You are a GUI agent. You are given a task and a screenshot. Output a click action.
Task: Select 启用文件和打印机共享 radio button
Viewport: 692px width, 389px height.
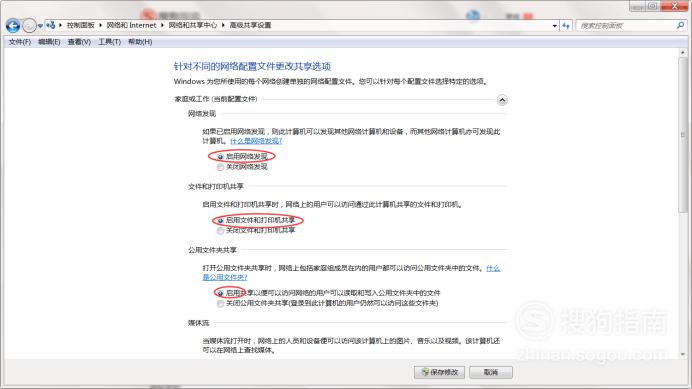(x=220, y=220)
